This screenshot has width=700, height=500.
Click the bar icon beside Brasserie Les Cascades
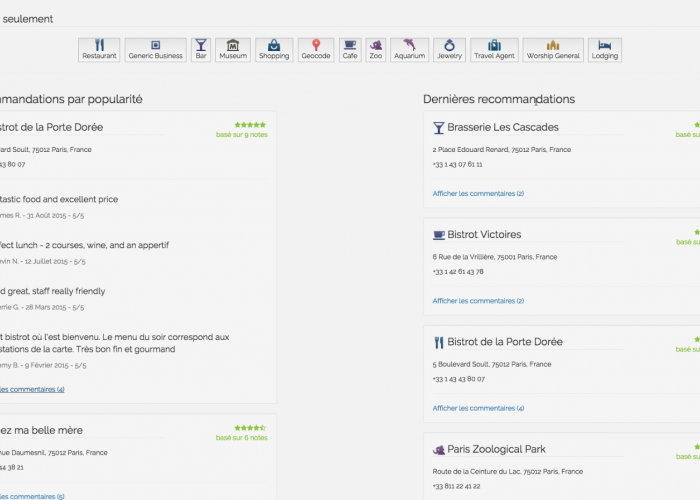(x=438, y=128)
